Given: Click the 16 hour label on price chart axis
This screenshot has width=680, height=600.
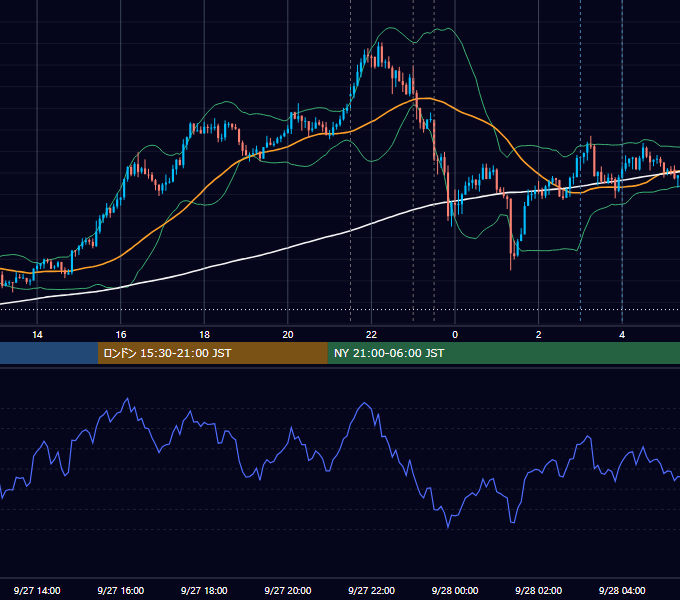Looking at the screenshot, I should coord(121,335).
